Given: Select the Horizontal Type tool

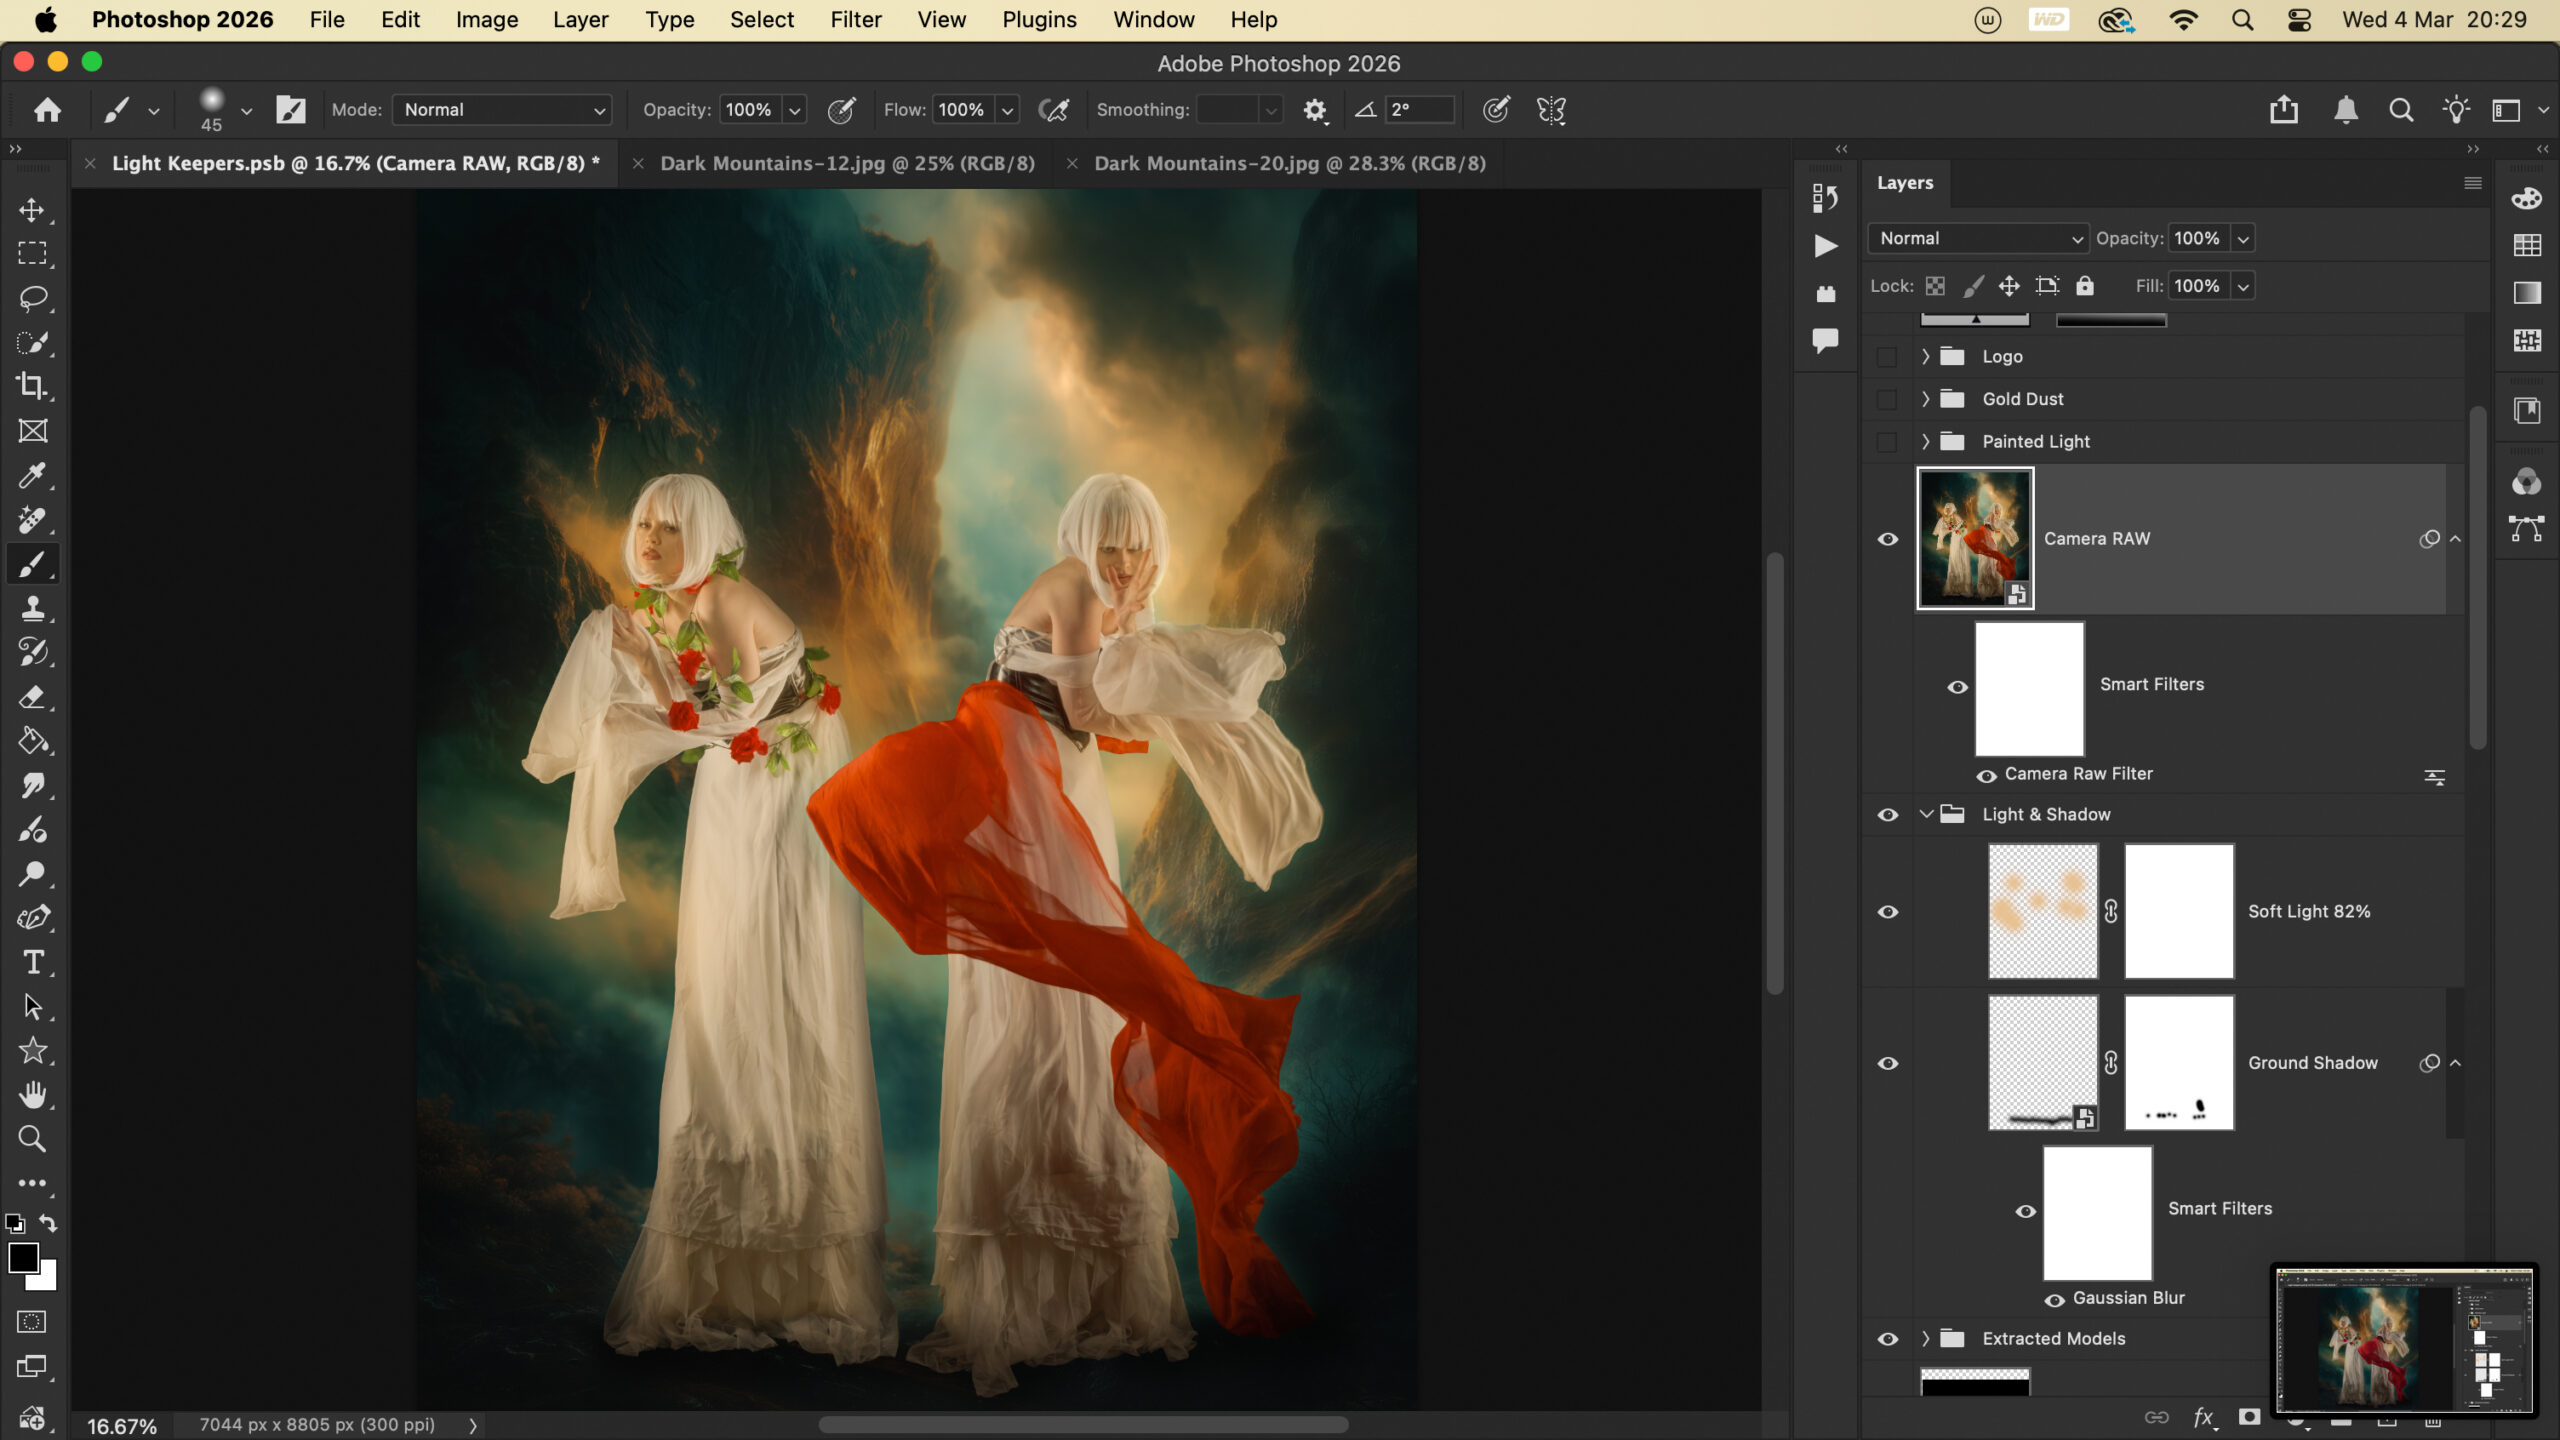Looking at the screenshot, I should (x=32, y=962).
